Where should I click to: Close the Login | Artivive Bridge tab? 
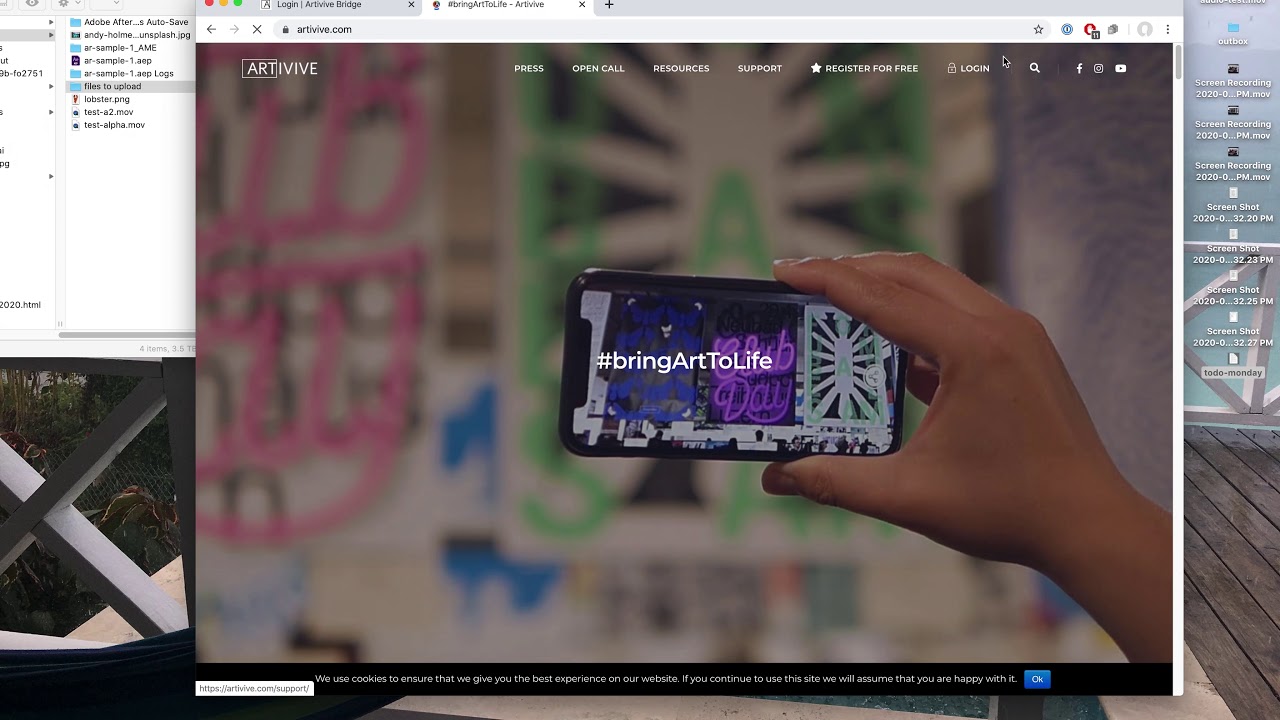click(x=411, y=5)
